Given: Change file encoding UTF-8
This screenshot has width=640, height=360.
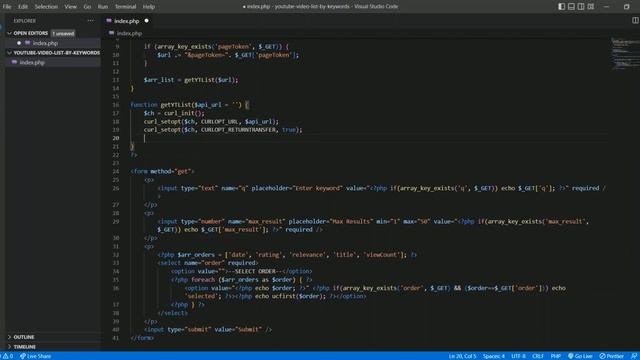Looking at the screenshot, I should (x=518, y=356).
